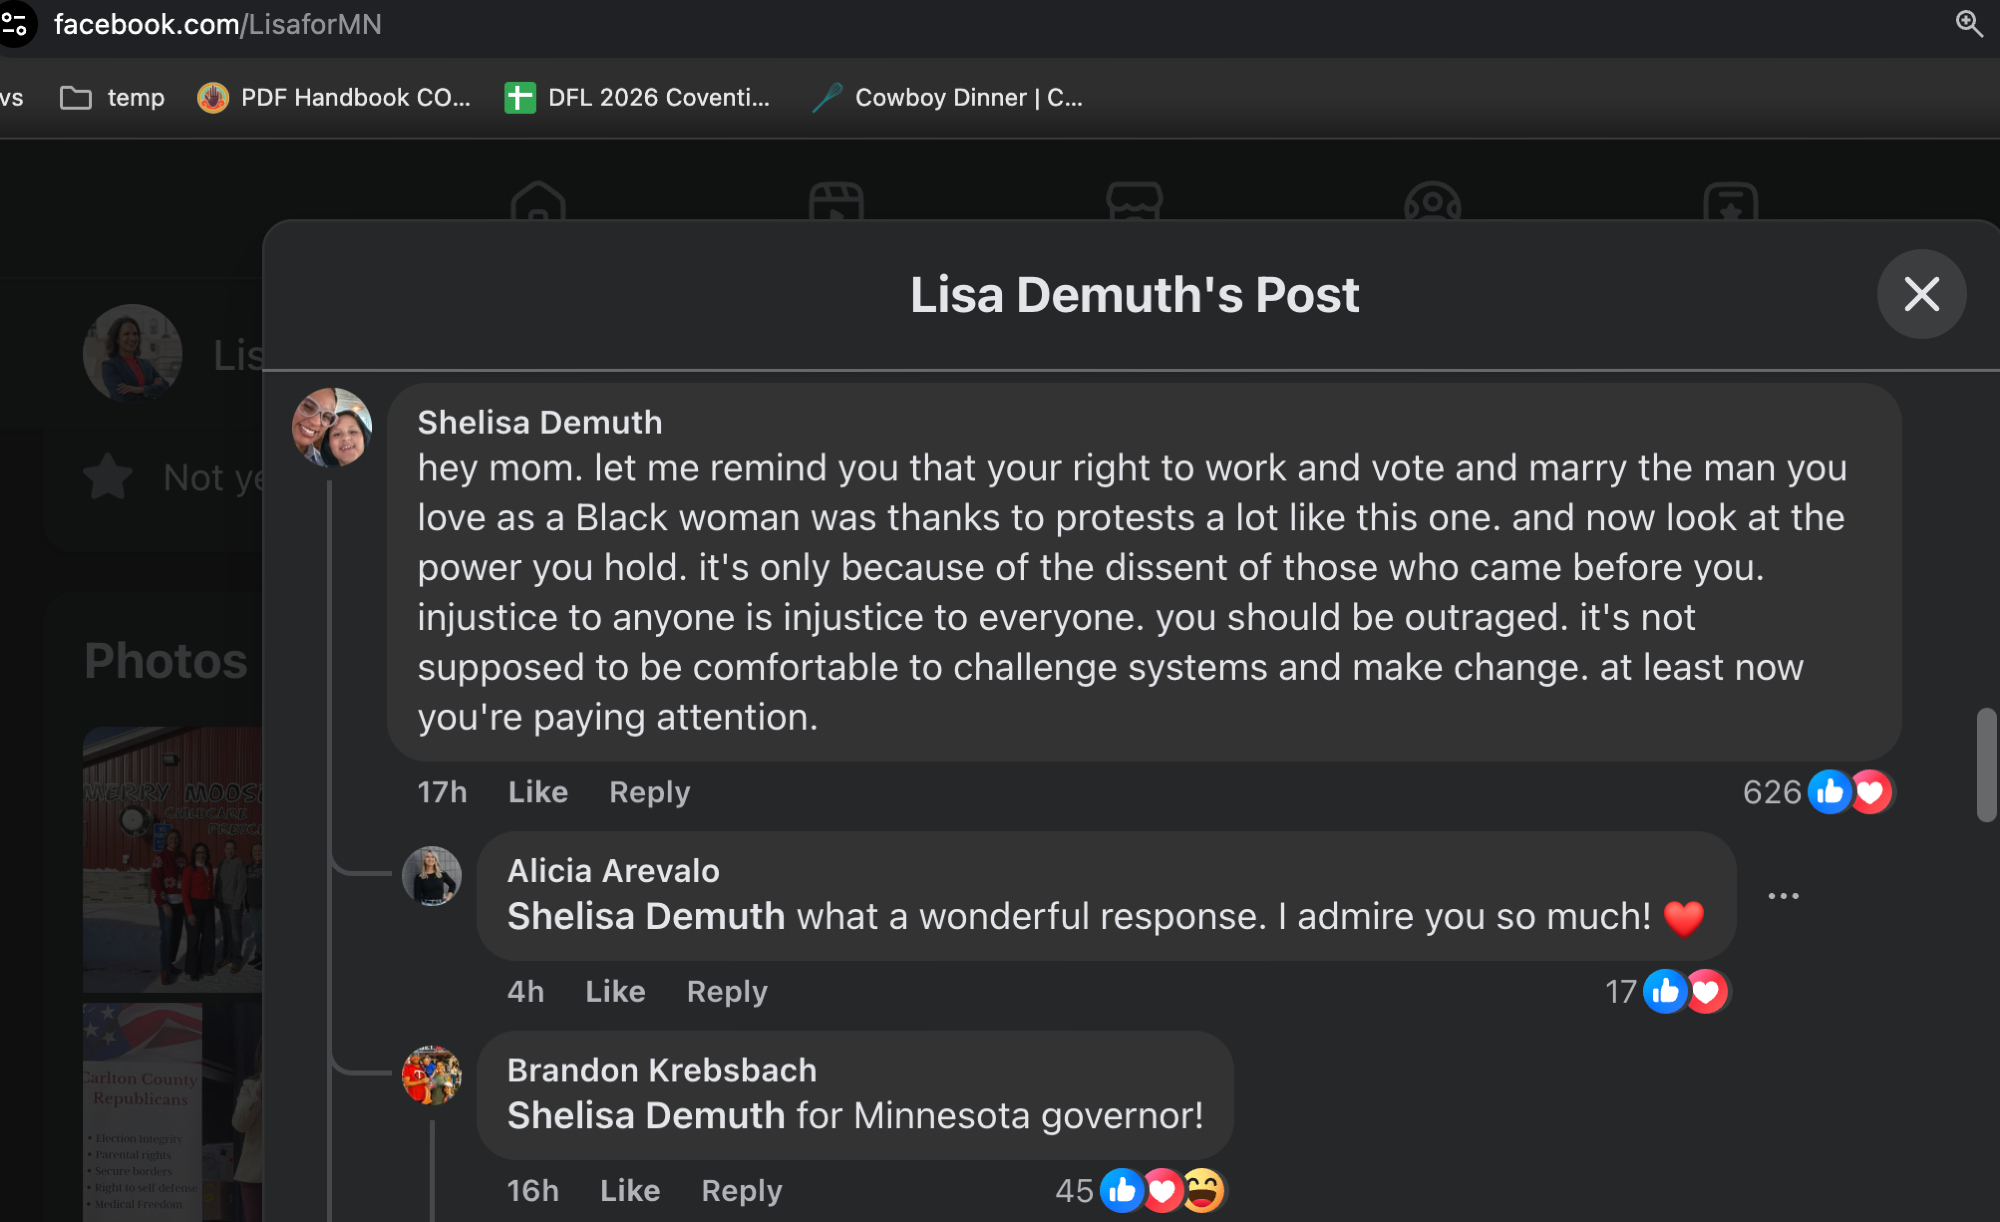
Task: Click Shelisa Demuth's profile picture
Action: pos(332,428)
